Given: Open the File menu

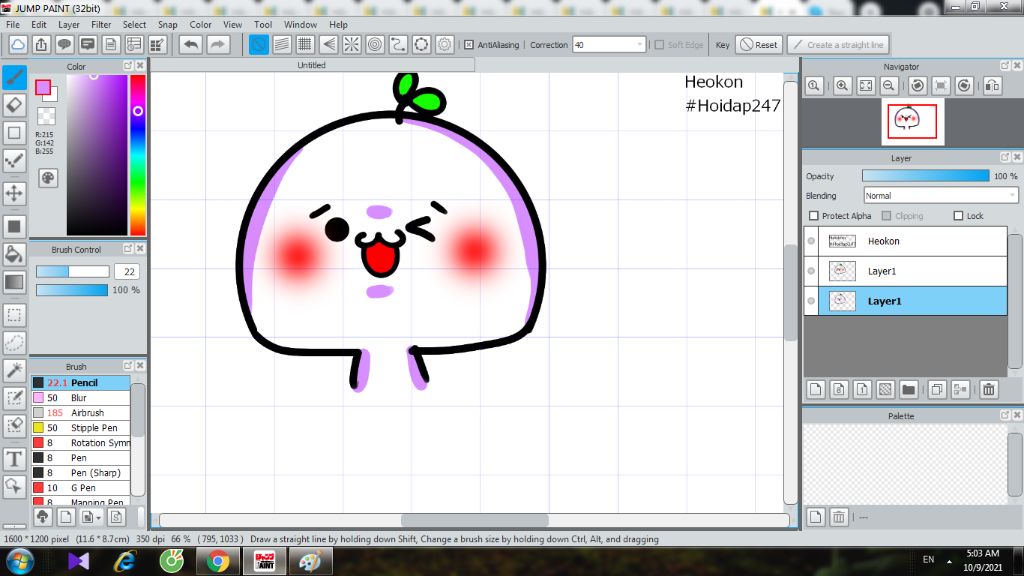Looking at the screenshot, I should (x=13, y=24).
